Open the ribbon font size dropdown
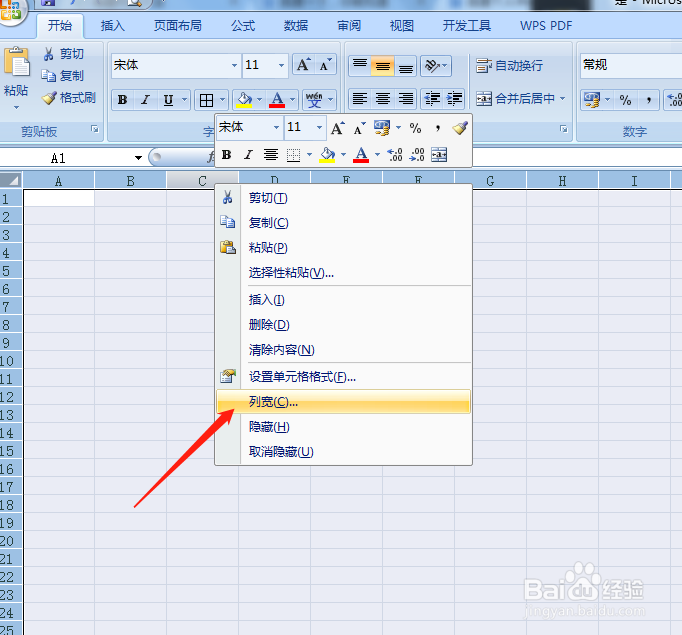 coord(281,65)
